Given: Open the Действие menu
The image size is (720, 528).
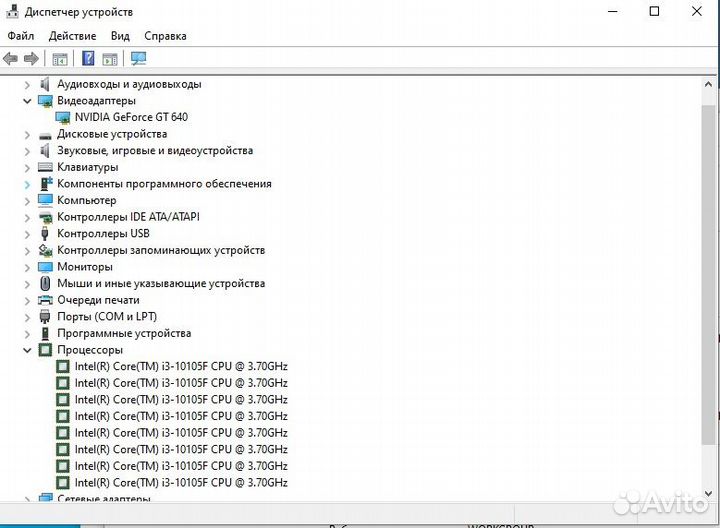Looking at the screenshot, I should pos(72,36).
